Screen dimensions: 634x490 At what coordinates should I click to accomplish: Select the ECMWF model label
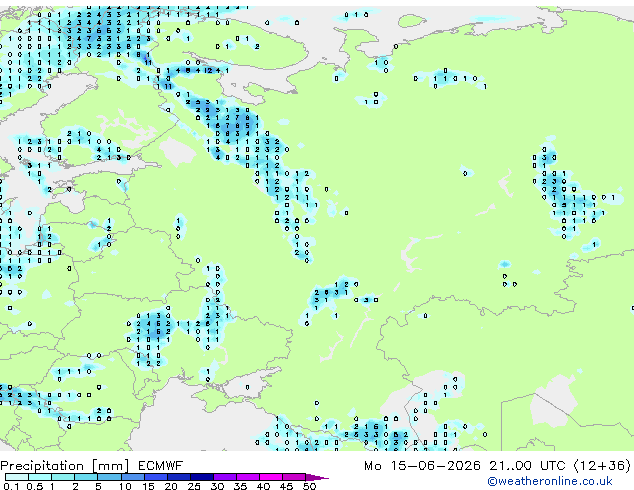[161, 466]
